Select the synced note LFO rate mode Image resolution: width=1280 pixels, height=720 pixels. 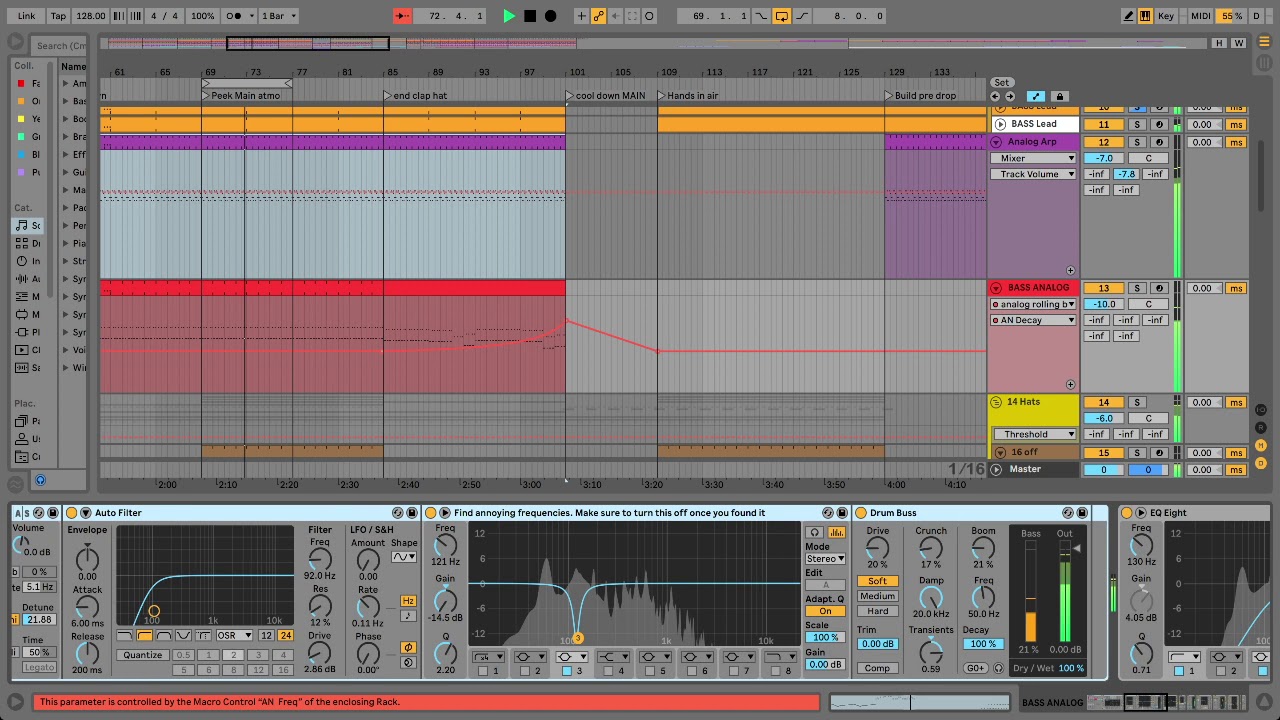408,616
